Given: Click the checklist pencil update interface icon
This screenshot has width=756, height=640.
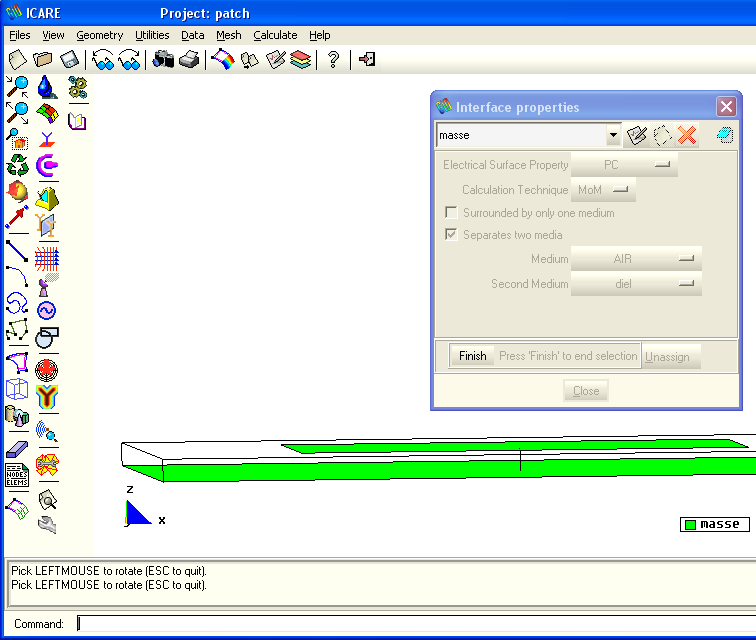Looking at the screenshot, I should tap(636, 135).
